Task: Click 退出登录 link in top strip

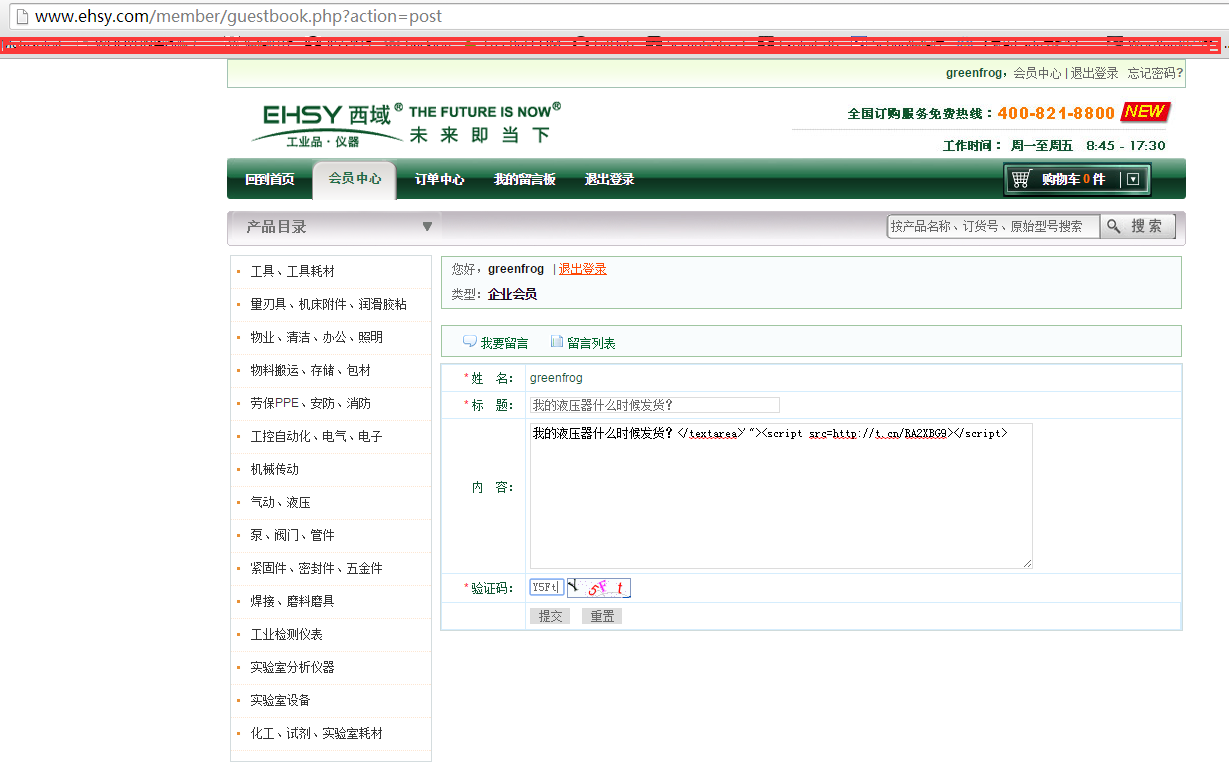Action: pos(1094,73)
